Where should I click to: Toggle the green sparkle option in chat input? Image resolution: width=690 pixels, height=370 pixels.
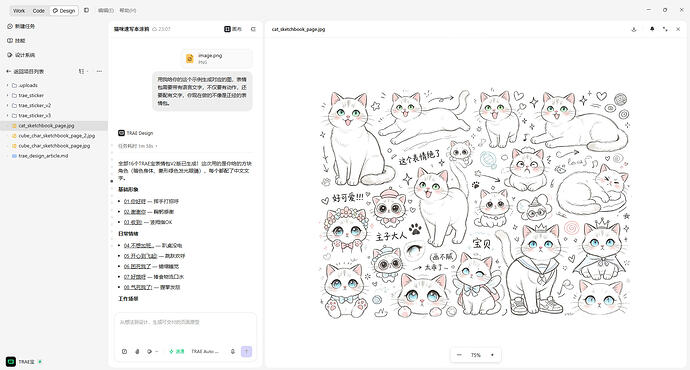pos(176,352)
